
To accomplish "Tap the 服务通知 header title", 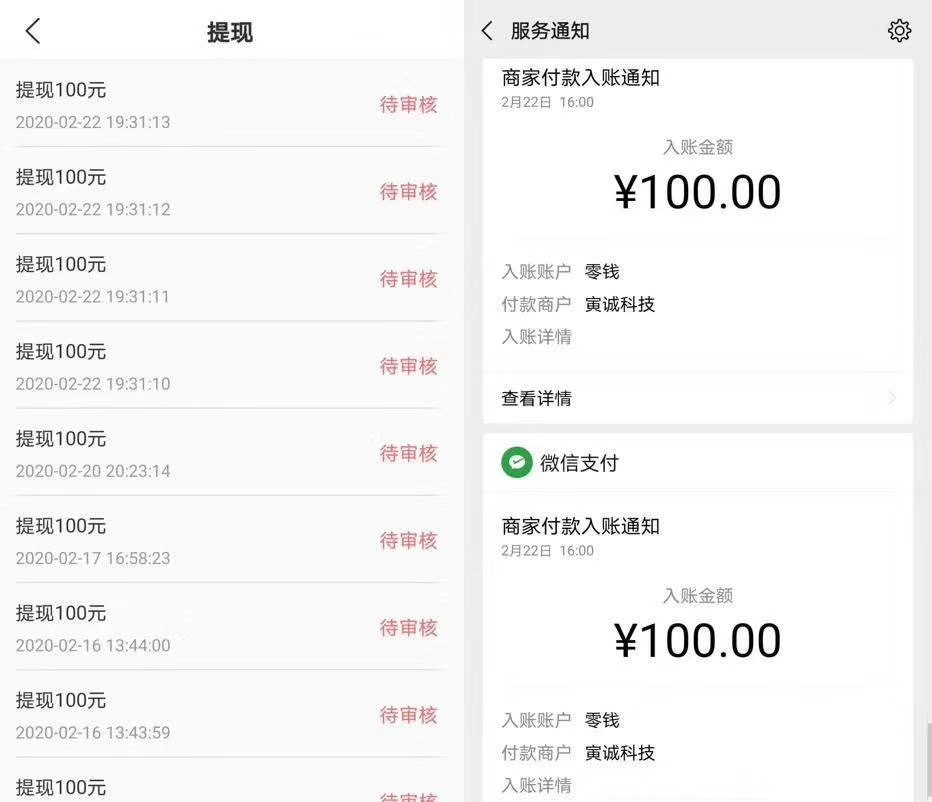I will [550, 31].
